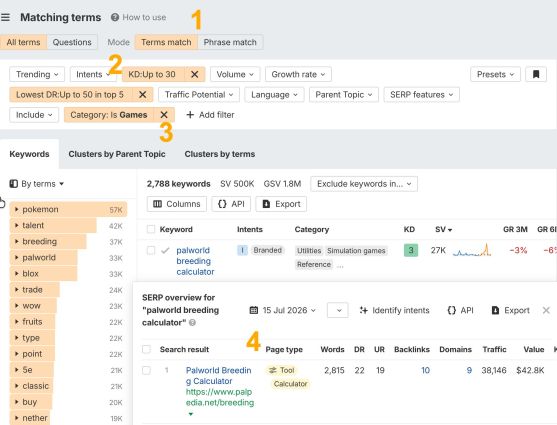
Task: Click the SERP overview info icon
Action: tap(192, 323)
